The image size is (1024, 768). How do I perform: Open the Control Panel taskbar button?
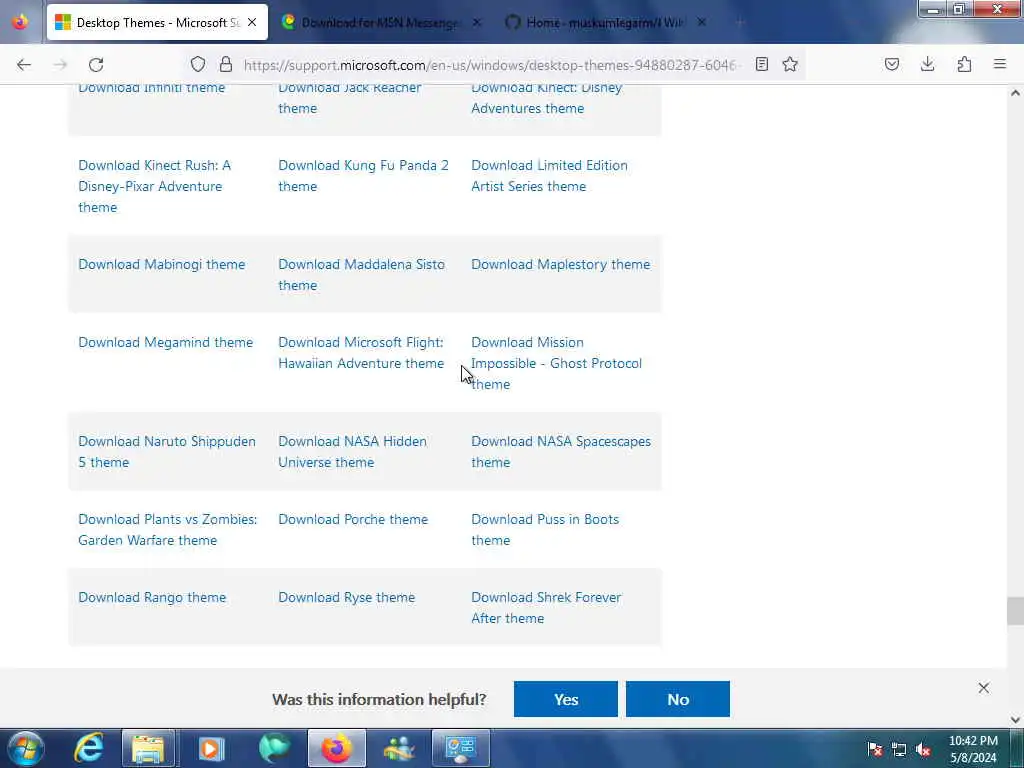pyautogui.click(x=460, y=748)
